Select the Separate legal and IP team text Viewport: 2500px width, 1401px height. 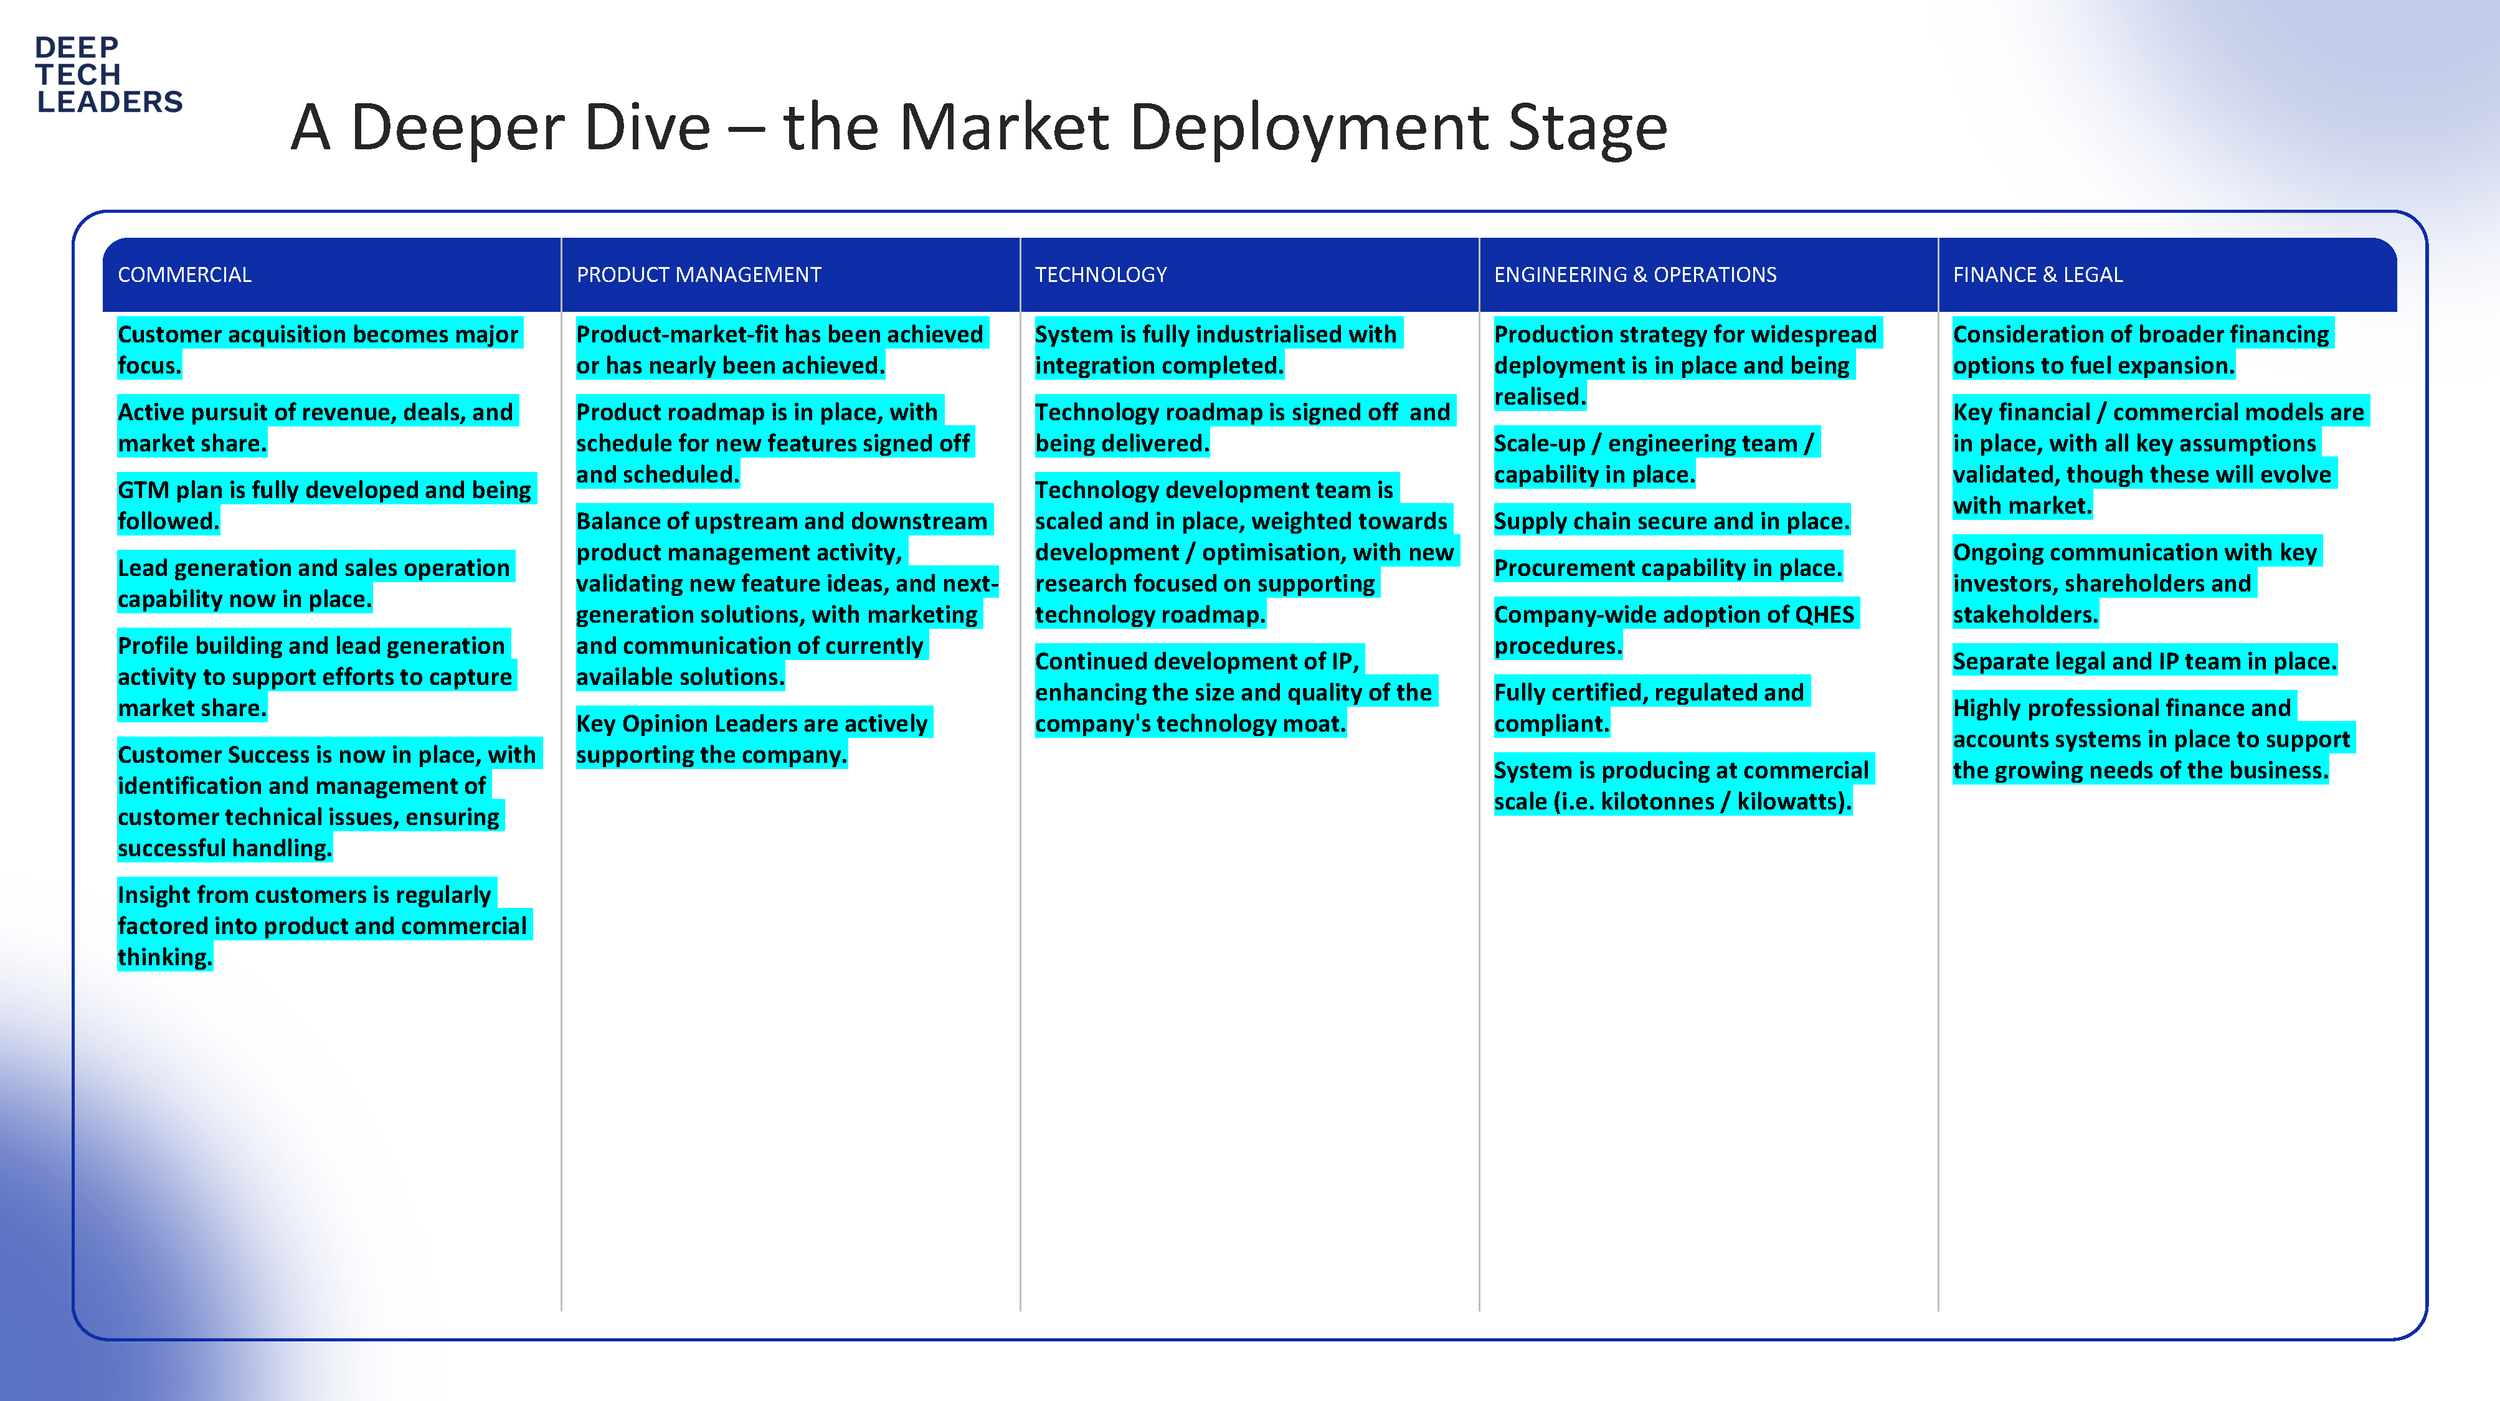(x=2140, y=661)
